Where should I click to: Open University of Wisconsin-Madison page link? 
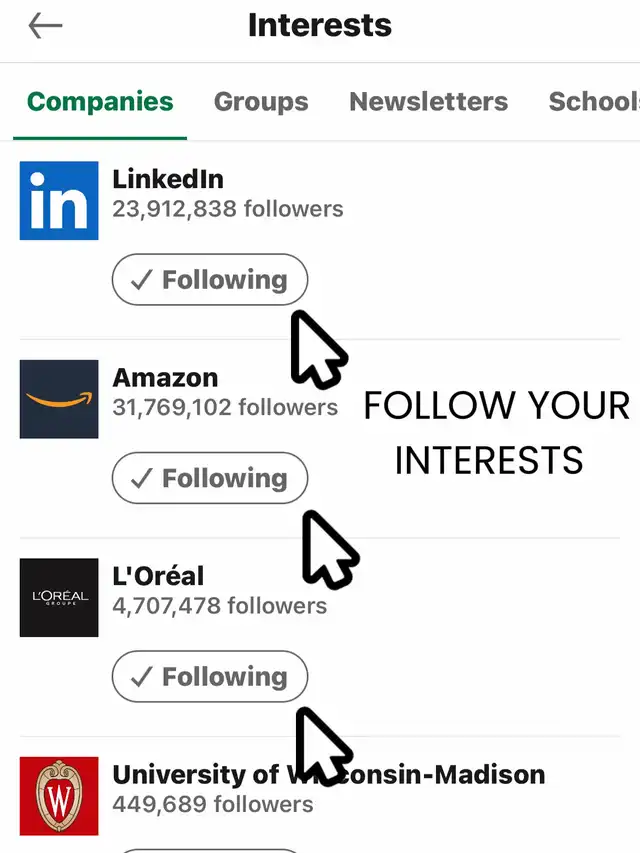pyautogui.click(x=328, y=775)
